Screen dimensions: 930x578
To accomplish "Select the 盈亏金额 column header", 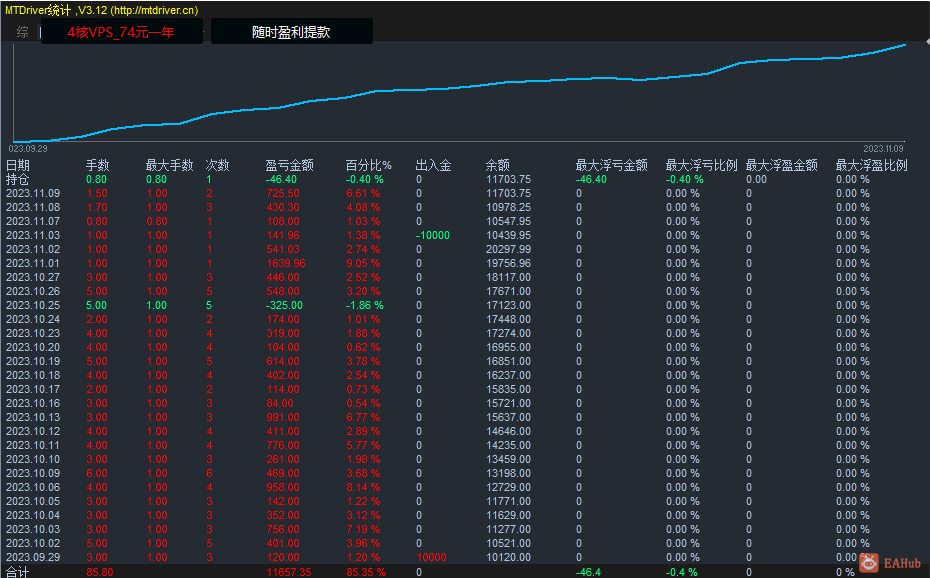I will [x=289, y=165].
